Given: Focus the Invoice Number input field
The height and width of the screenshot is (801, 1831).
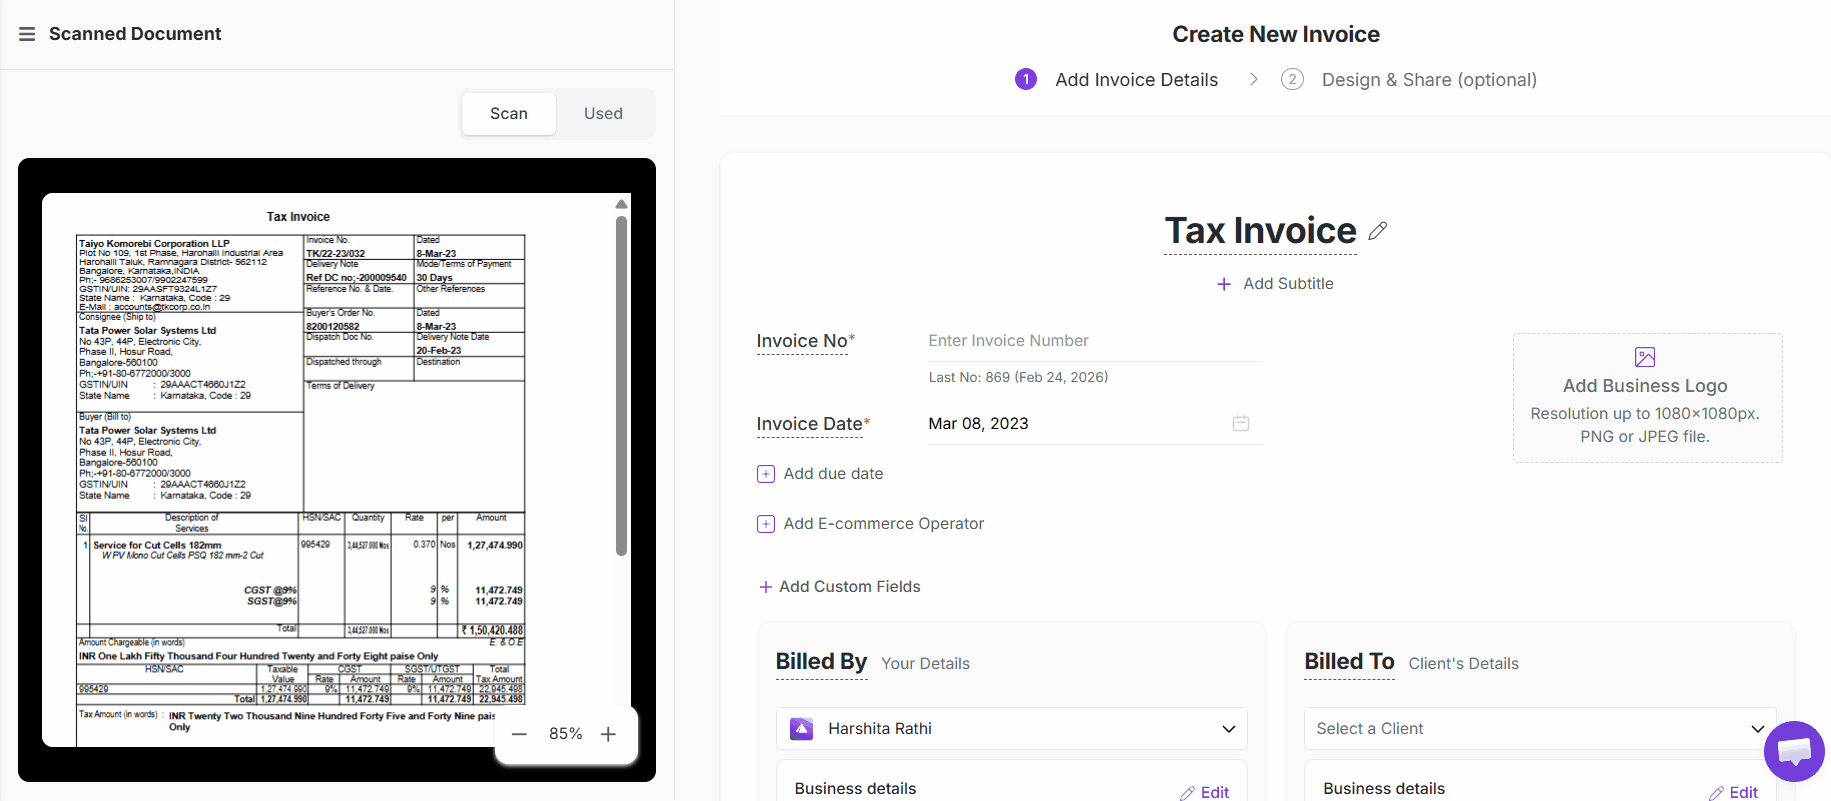Looking at the screenshot, I should point(1094,341).
